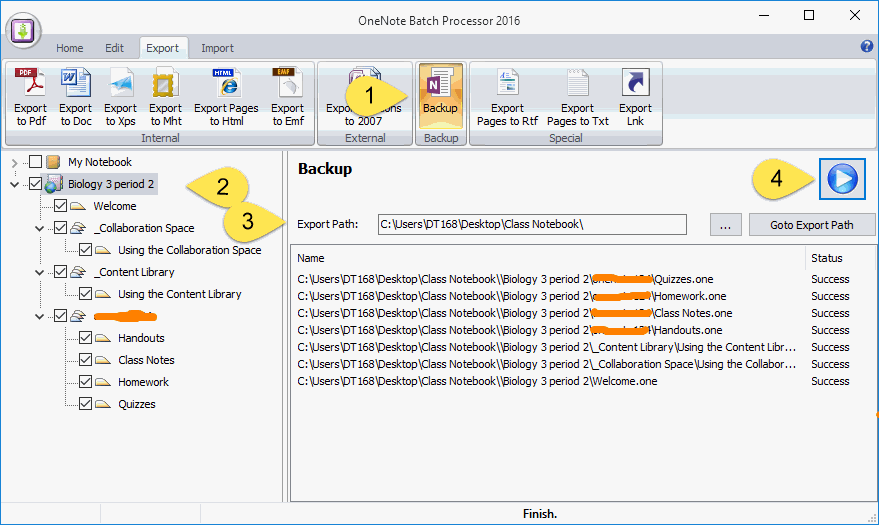Click the Welcome section icon
The image size is (879, 525).
pyautogui.click(x=78, y=206)
